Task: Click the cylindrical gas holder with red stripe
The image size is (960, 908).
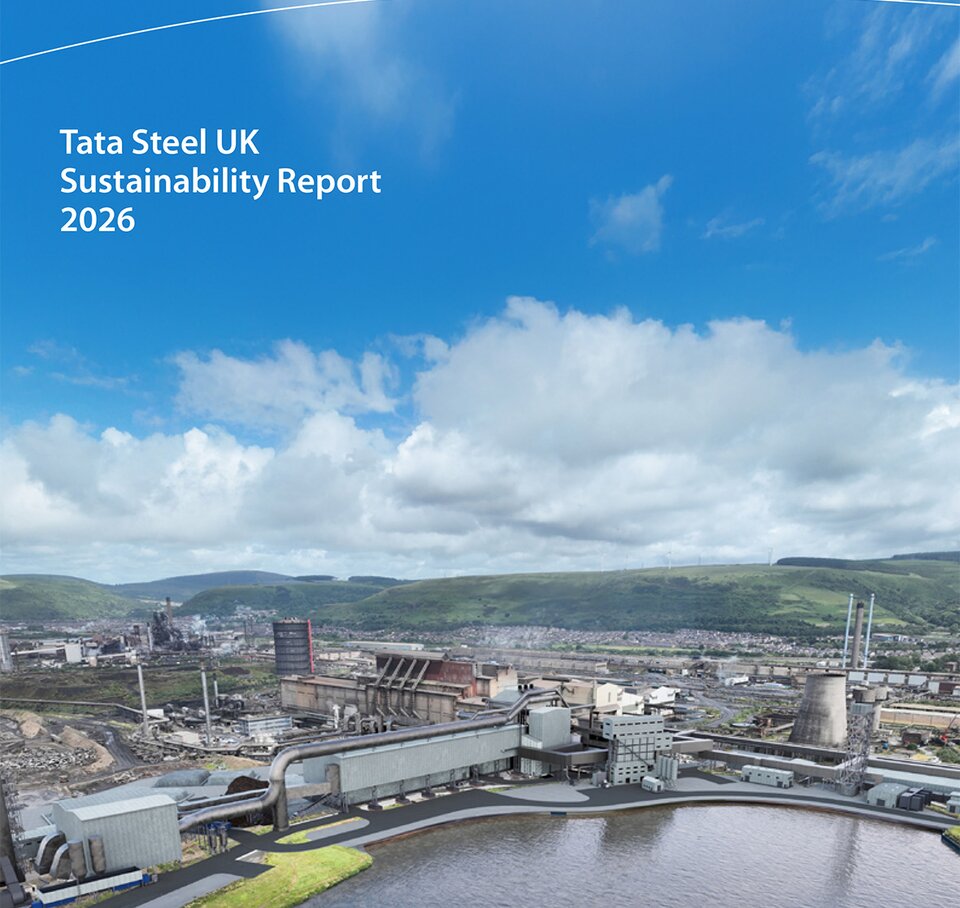Action: pos(294,647)
